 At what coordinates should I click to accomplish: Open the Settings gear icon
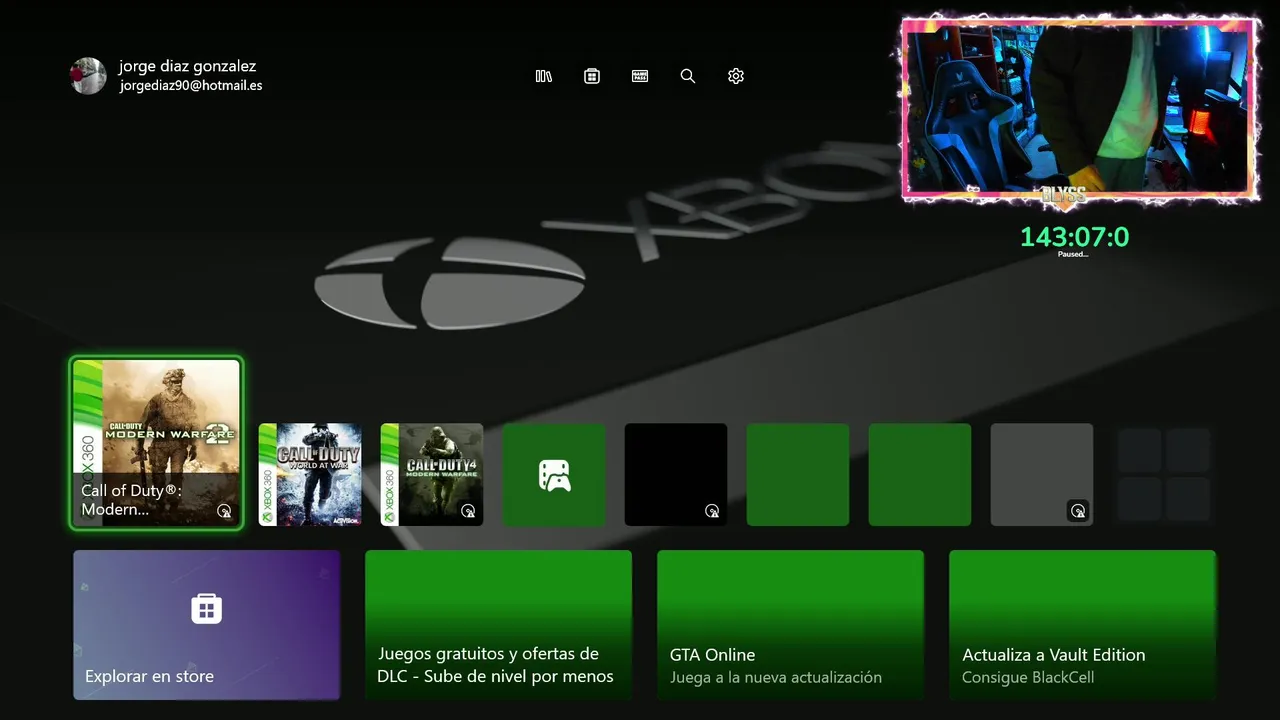pos(736,76)
